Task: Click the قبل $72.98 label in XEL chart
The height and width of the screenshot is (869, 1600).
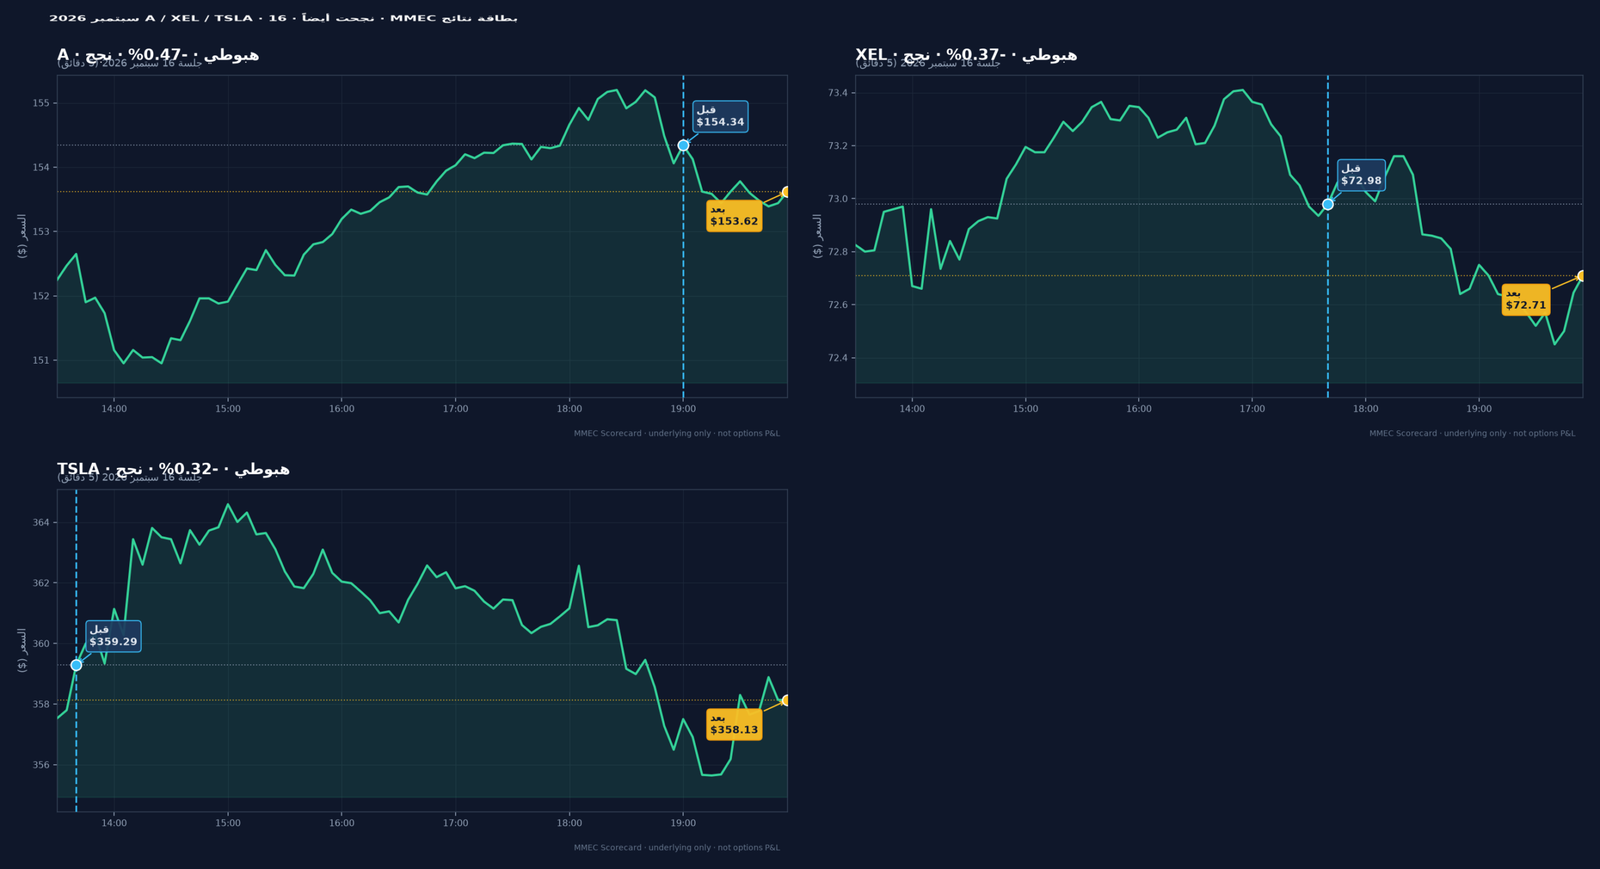Action: [x=1361, y=175]
